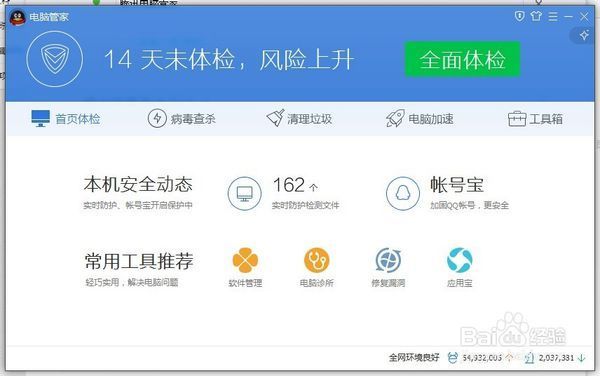
Task: Select the 工具箱 toolbox tab
Action: pos(535,119)
